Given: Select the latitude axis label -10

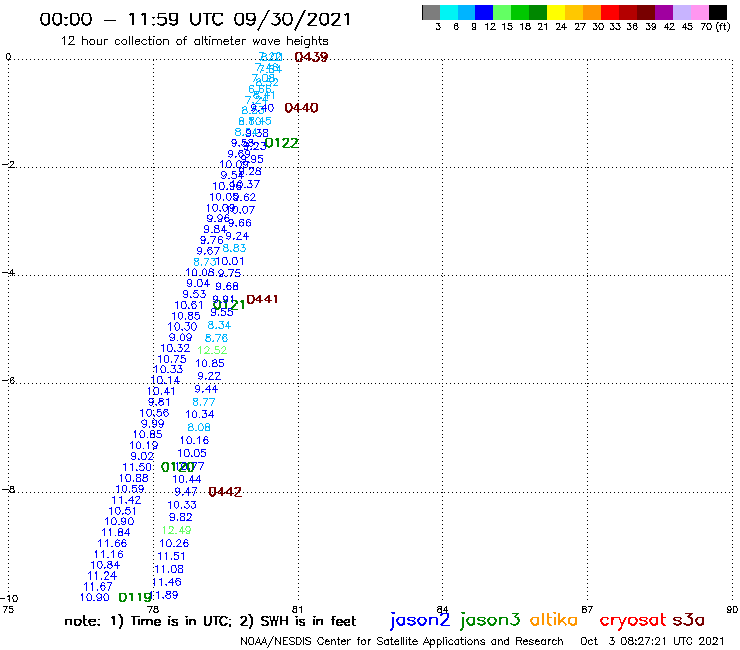Looking at the screenshot, I should 9,599.
